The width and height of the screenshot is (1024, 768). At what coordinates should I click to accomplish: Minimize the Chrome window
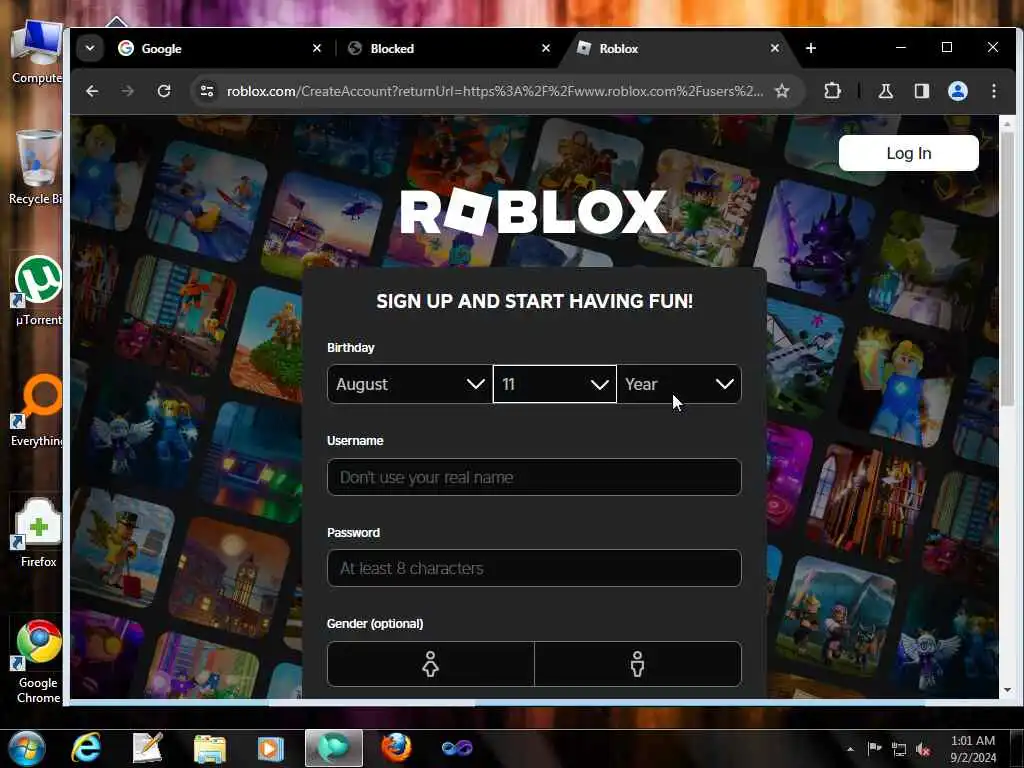901,48
